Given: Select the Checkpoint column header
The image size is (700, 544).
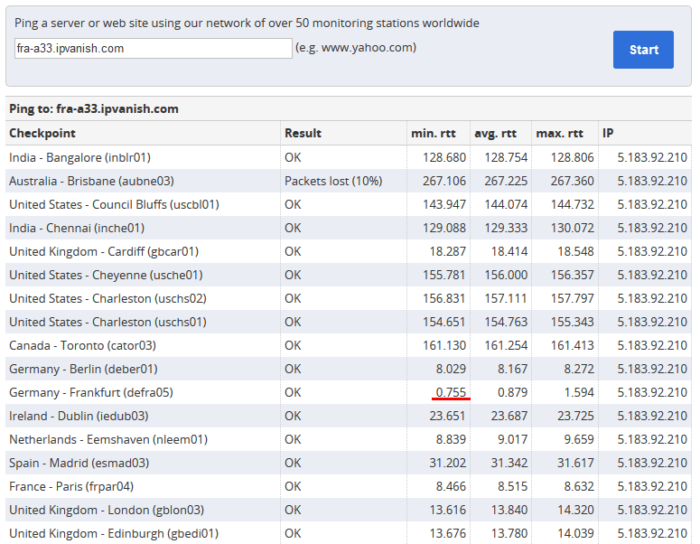Looking at the screenshot, I should [x=42, y=133].
